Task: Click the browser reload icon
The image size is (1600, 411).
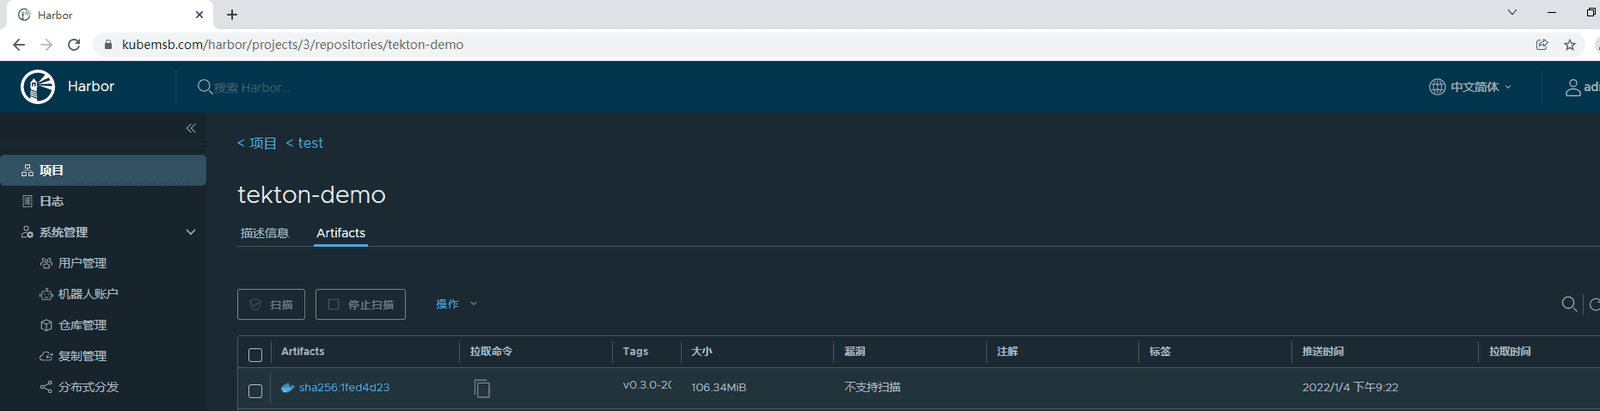Action: point(73,44)
